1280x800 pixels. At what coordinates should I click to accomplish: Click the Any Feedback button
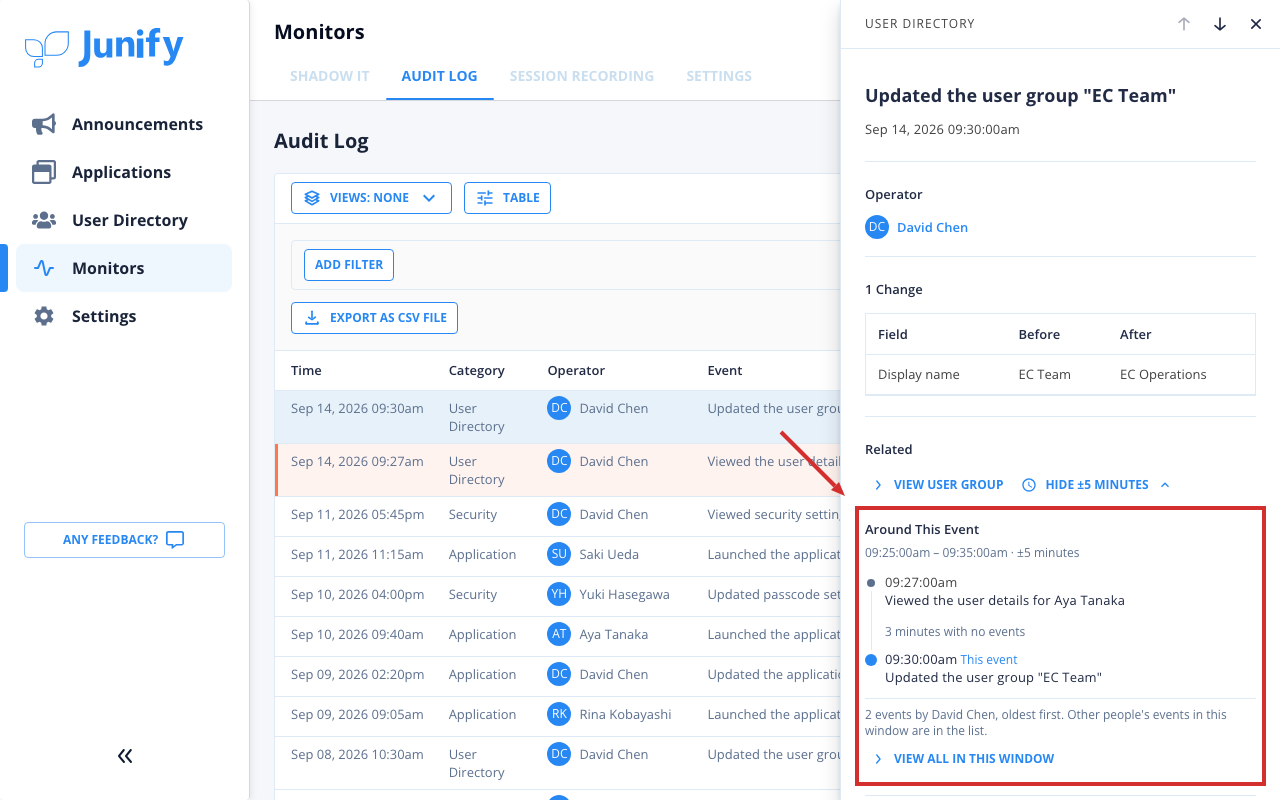[x=124, y=540]
